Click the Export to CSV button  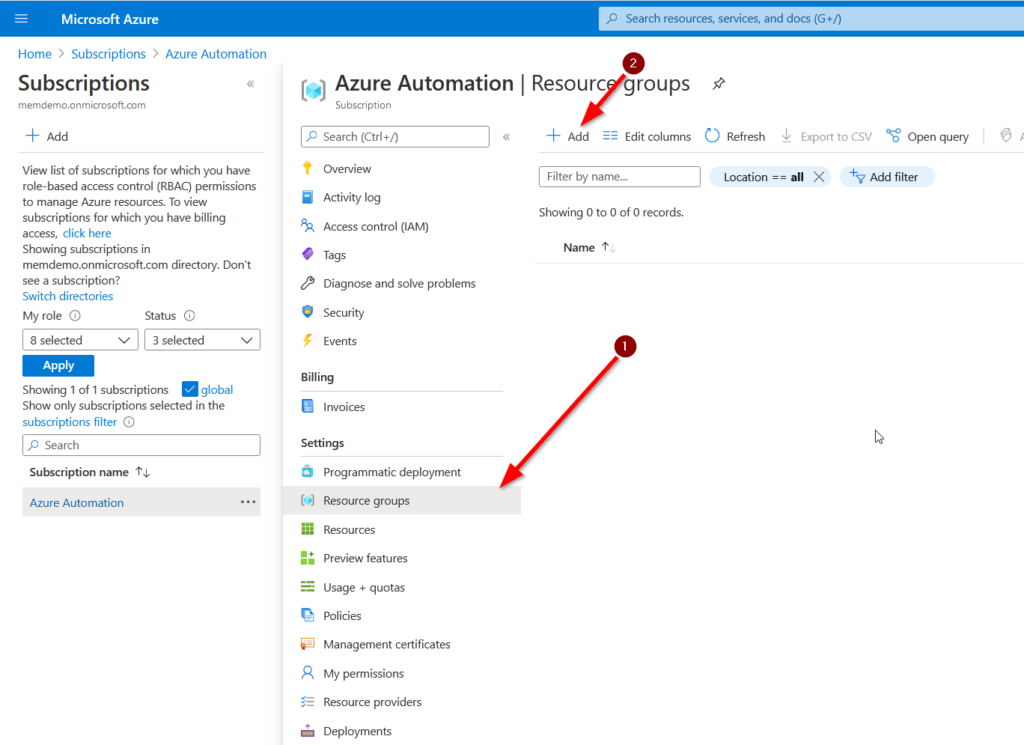point(826,136)
